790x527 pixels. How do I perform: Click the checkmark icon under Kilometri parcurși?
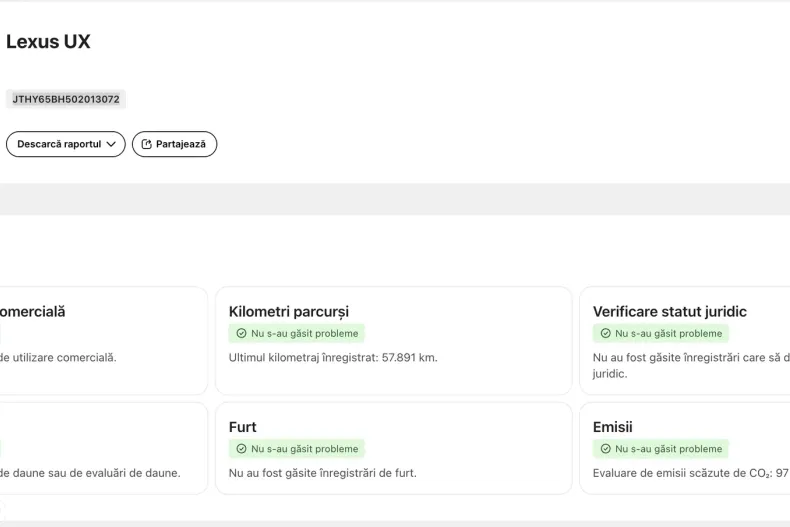241,334
